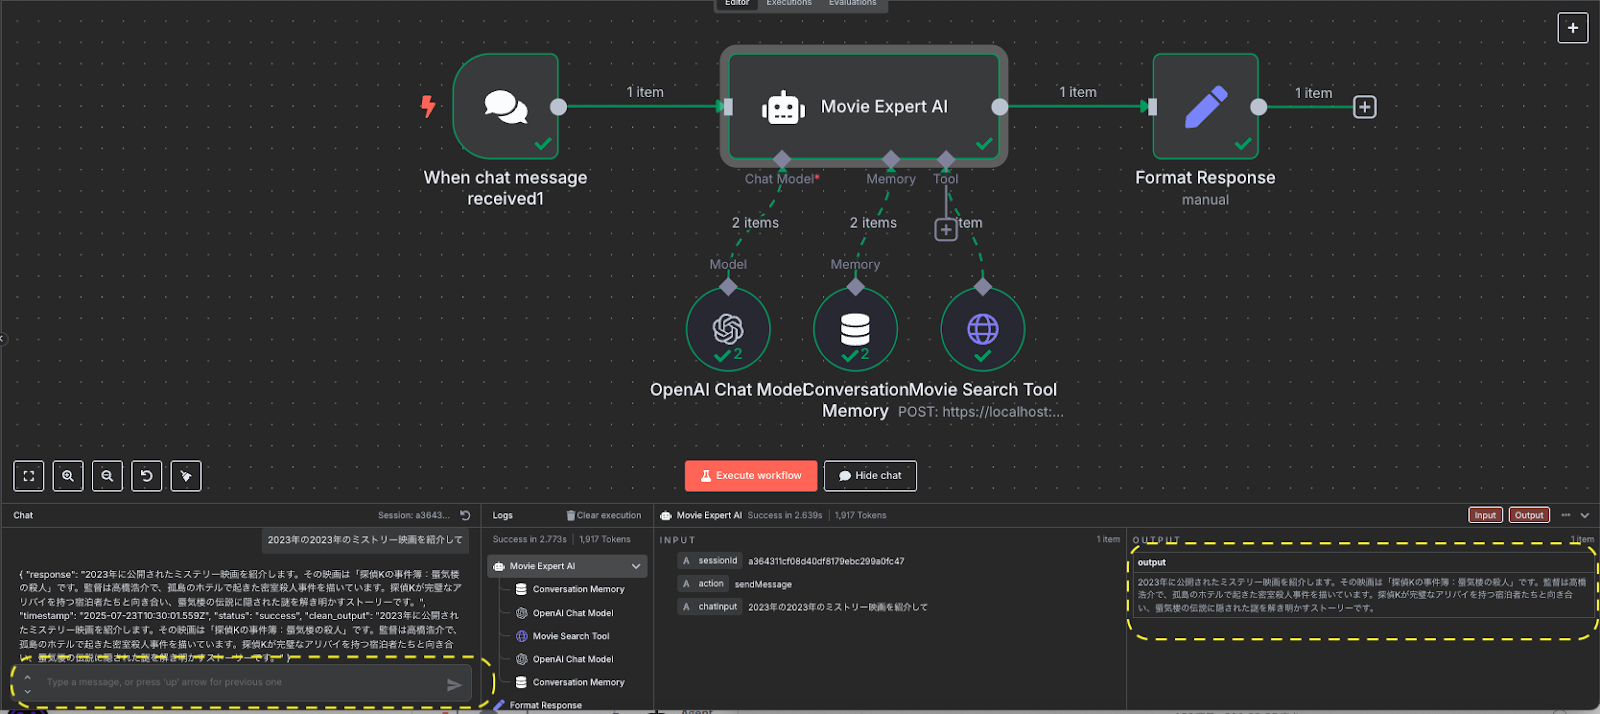
Task: Click the previous message up arrow in chat input
Action: coord(27,677)
